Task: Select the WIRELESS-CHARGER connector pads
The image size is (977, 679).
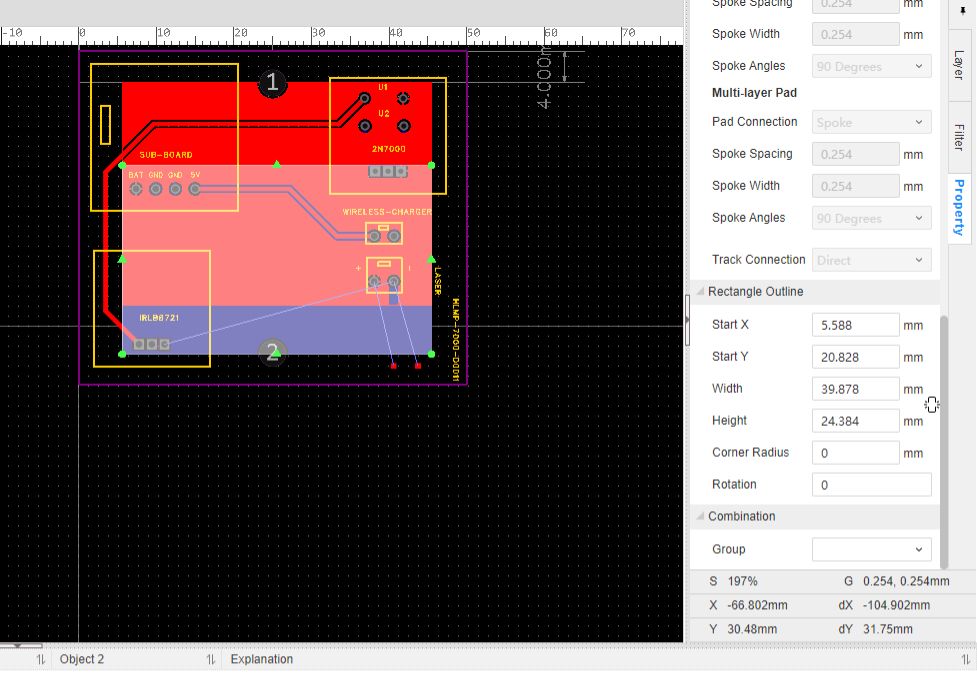Action: coord(384,235)
